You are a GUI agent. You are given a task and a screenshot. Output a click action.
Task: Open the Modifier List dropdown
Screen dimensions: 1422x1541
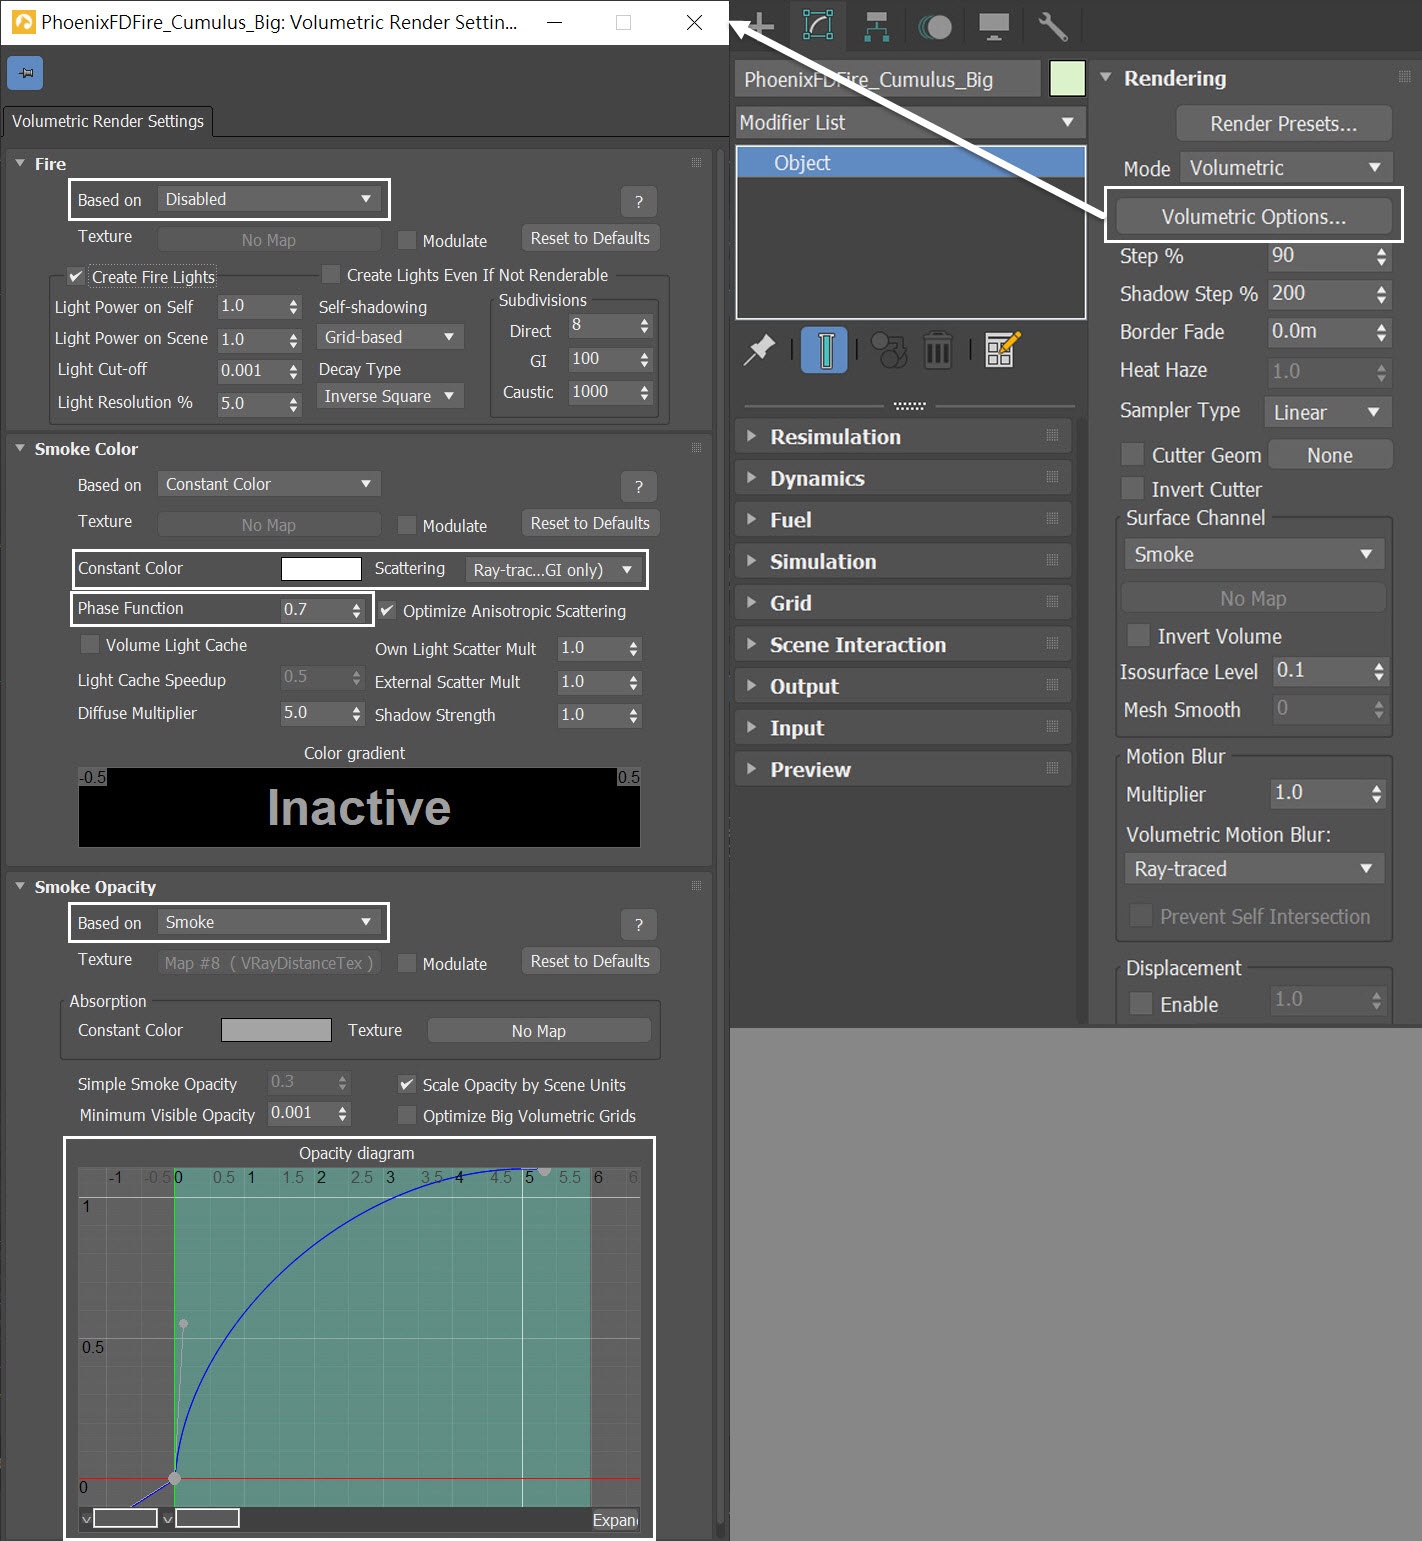click(910, 122)
